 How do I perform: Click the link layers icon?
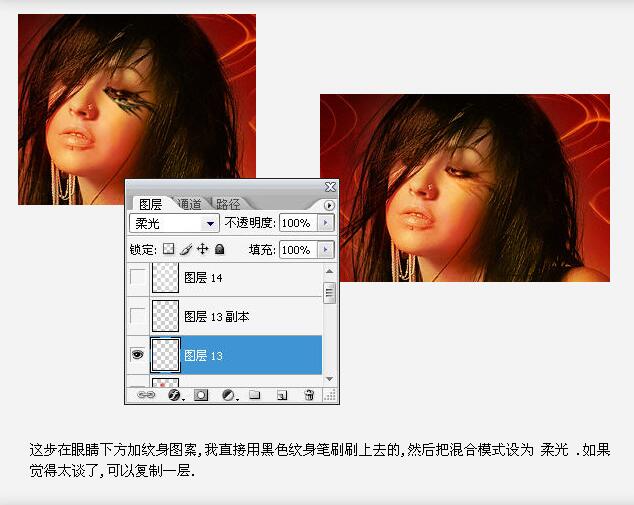pyautogui.click(x=146, y=395)
